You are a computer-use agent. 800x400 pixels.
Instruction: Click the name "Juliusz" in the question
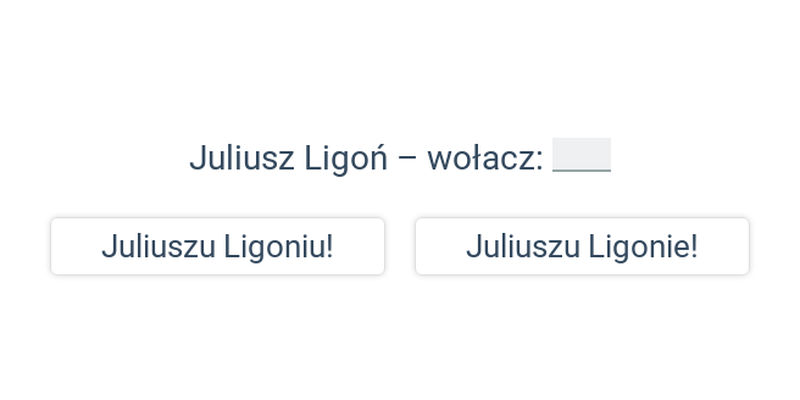[242, 158]
